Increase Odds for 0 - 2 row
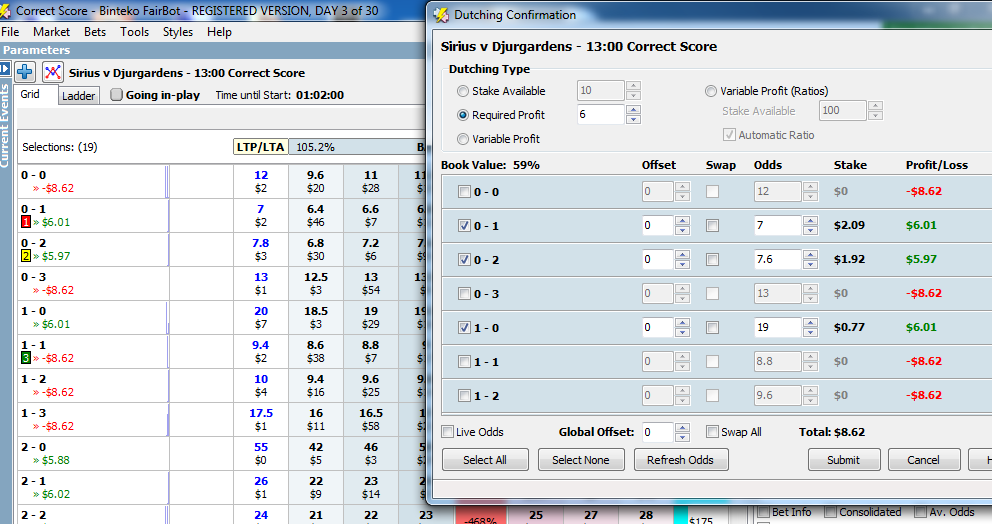 [x=810, y=254]
